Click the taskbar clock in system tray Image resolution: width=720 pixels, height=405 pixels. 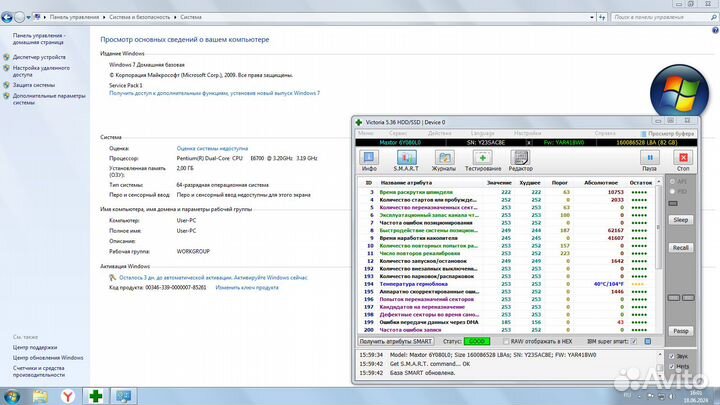[x=696, y=397]
